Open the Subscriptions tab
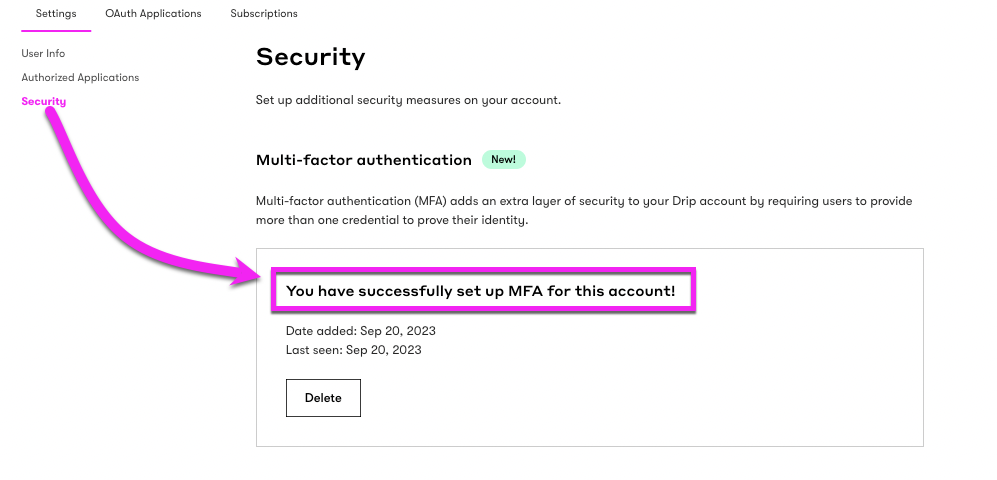The image size is (997, 480). 264,14
